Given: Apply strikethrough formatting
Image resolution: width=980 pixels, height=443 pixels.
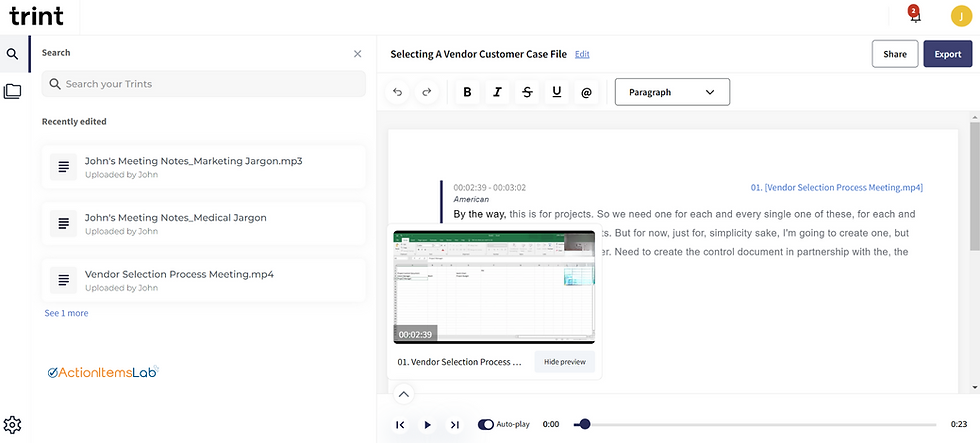Looking at the screenshot, I should 527,92.
